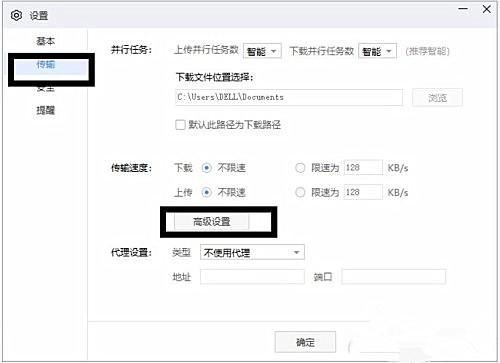Click the download speed limit KB/s field

click(x=363, y=167)
